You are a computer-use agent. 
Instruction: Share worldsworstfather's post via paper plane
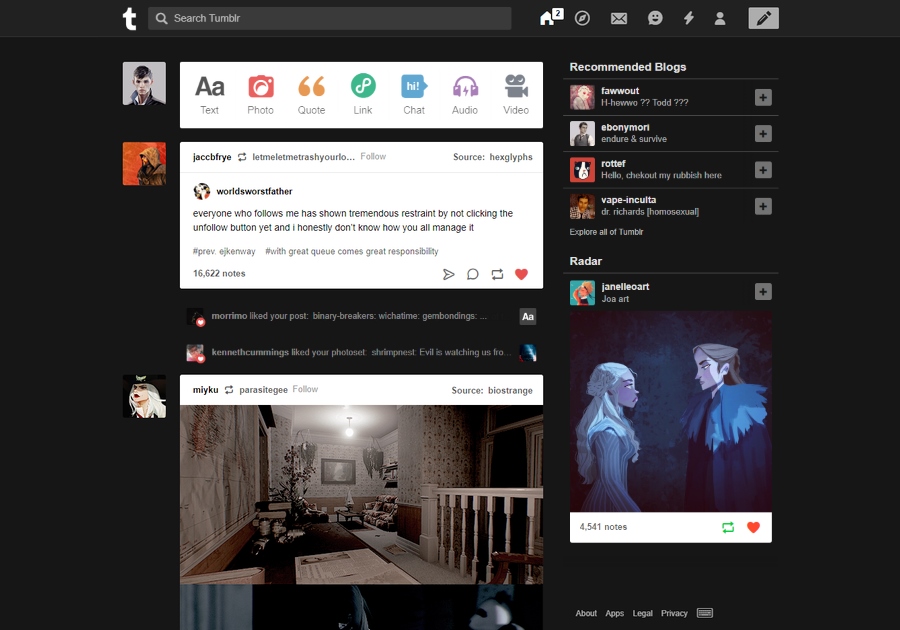coord(448,273)
